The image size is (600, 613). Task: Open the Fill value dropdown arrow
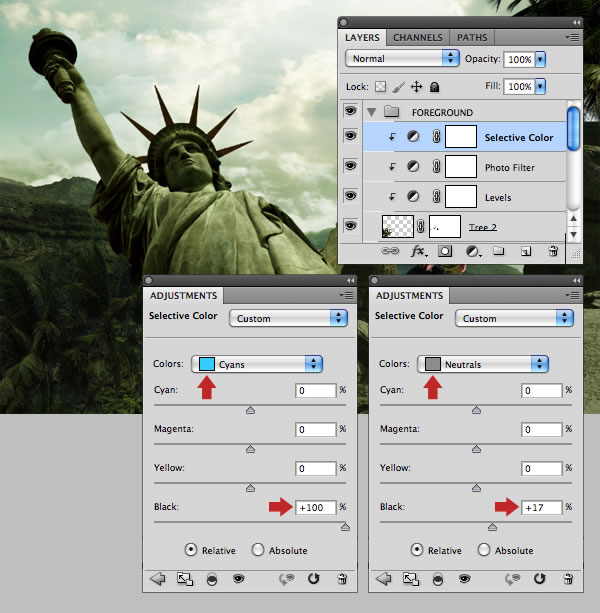tap(540, 86)
